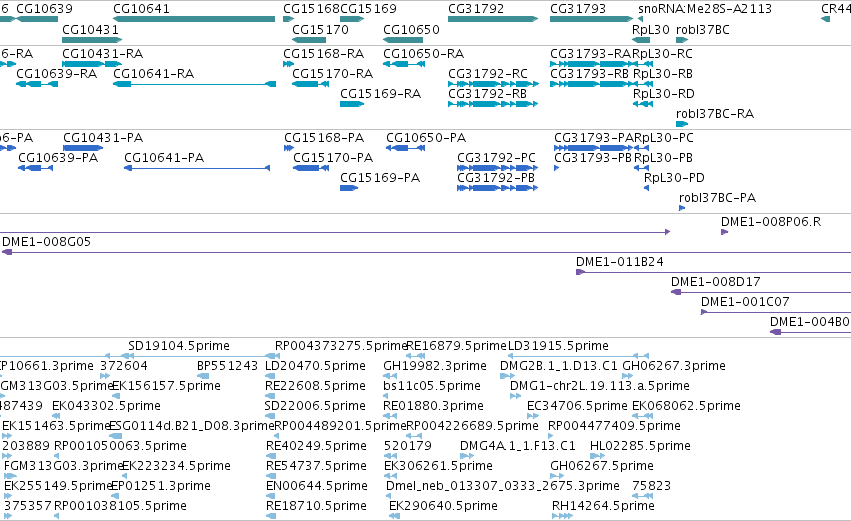851x521 pixels.
Task: Click the DME1-008D17 clone label
Action: point(715,282)
